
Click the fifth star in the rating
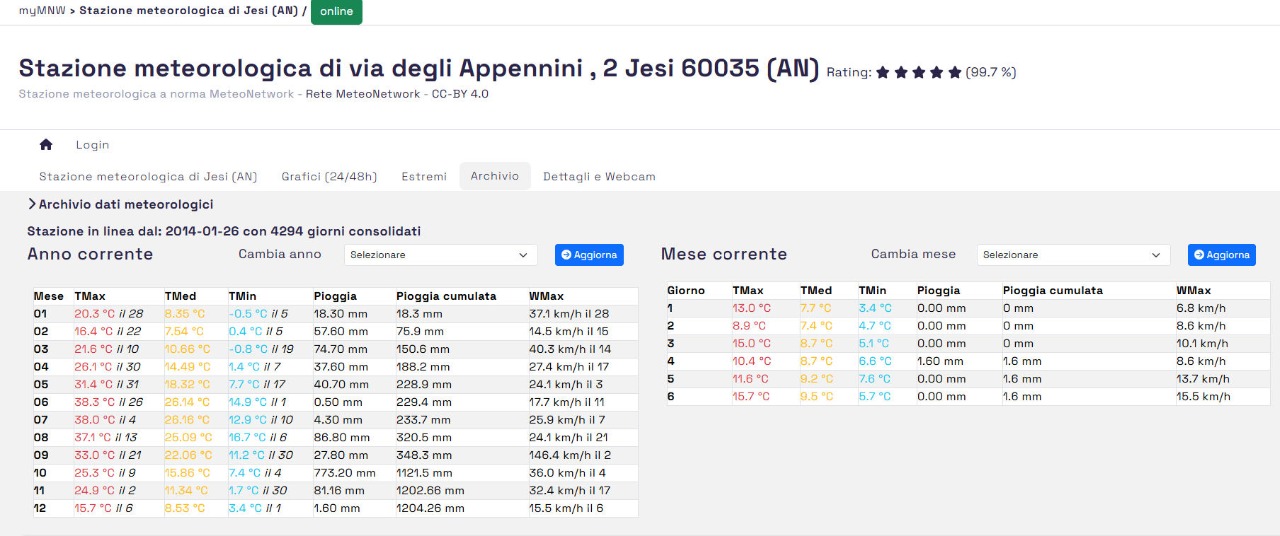coord(954,72)
